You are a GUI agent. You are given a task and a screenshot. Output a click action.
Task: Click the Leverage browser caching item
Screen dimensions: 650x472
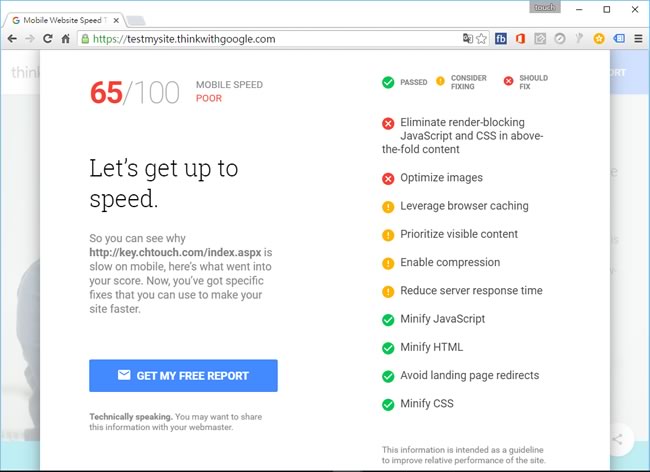click(455, 206)
